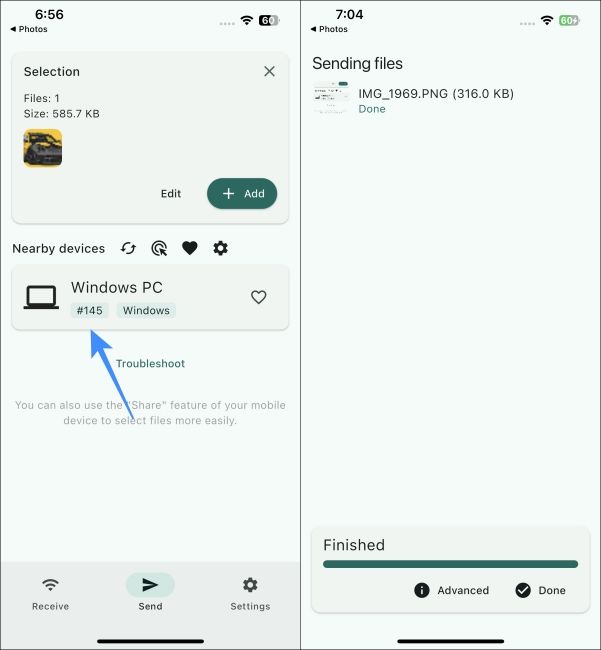601x650 pixels.
Task: Click battery indicator on right screen
Action: (569, 20)
